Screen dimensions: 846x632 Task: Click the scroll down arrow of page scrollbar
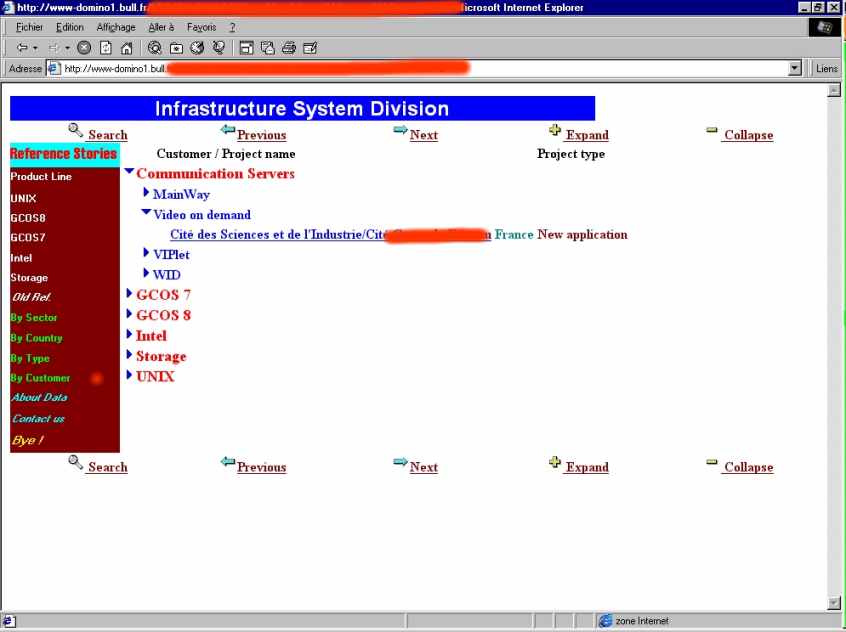(834, 602)
